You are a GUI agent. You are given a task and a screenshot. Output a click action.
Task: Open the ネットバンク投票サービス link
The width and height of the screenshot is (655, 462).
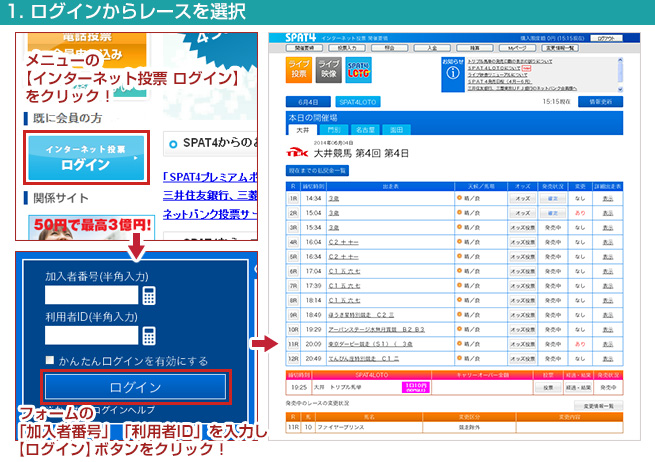(x=210, y=214)
